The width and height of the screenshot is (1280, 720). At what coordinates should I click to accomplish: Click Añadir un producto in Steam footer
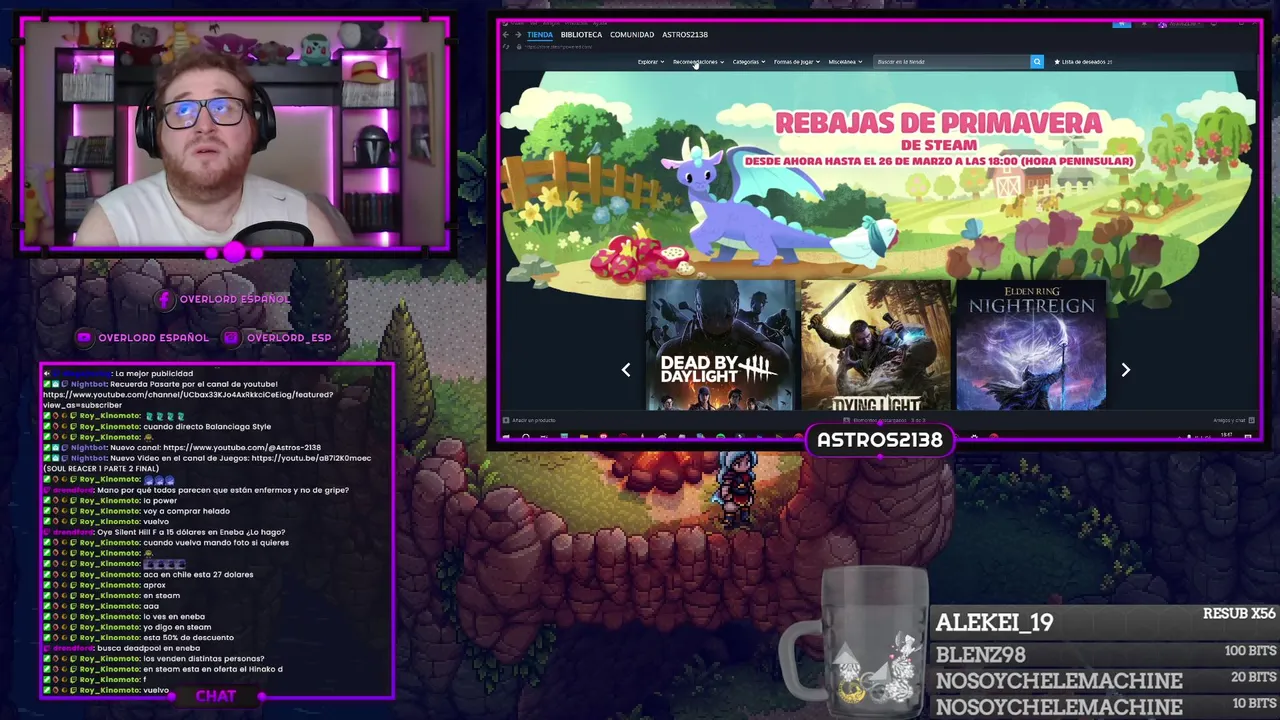click(x=531, y=420)
